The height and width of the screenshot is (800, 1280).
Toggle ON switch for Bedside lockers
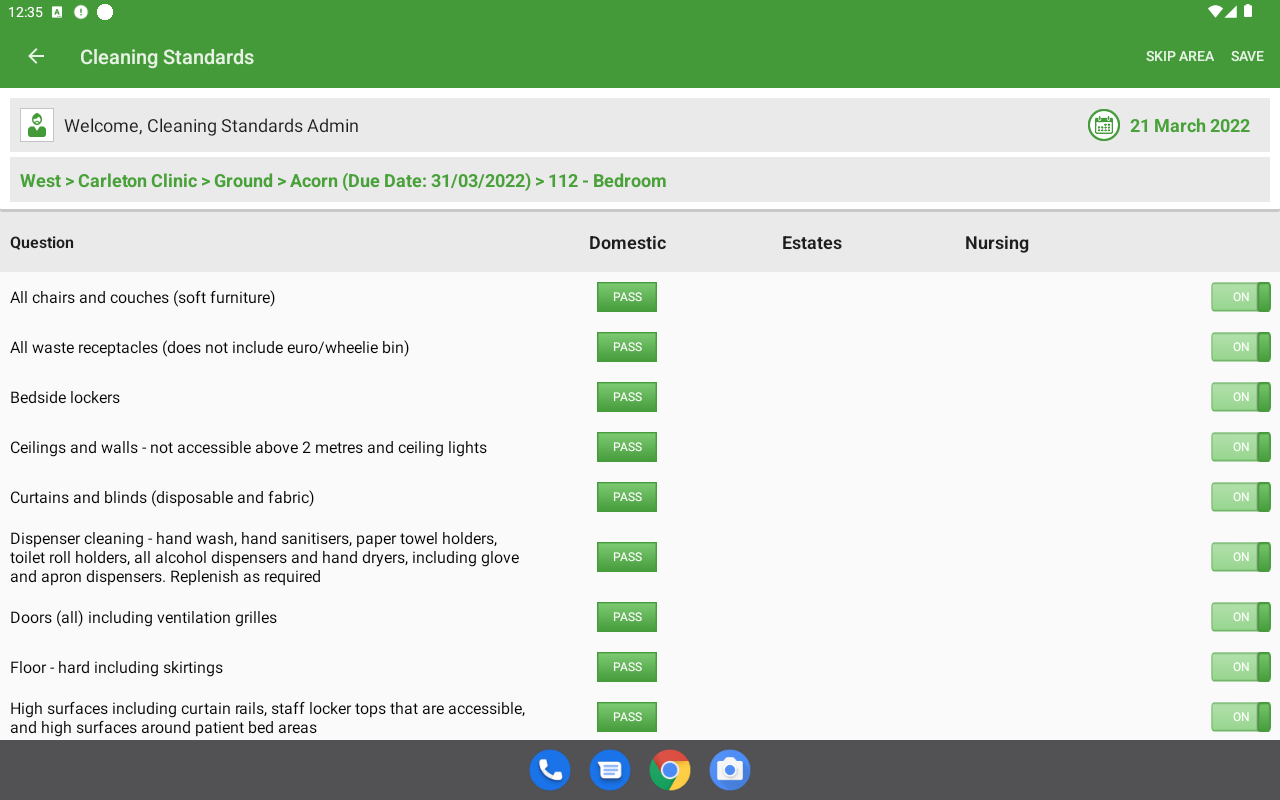(1241, 397)
